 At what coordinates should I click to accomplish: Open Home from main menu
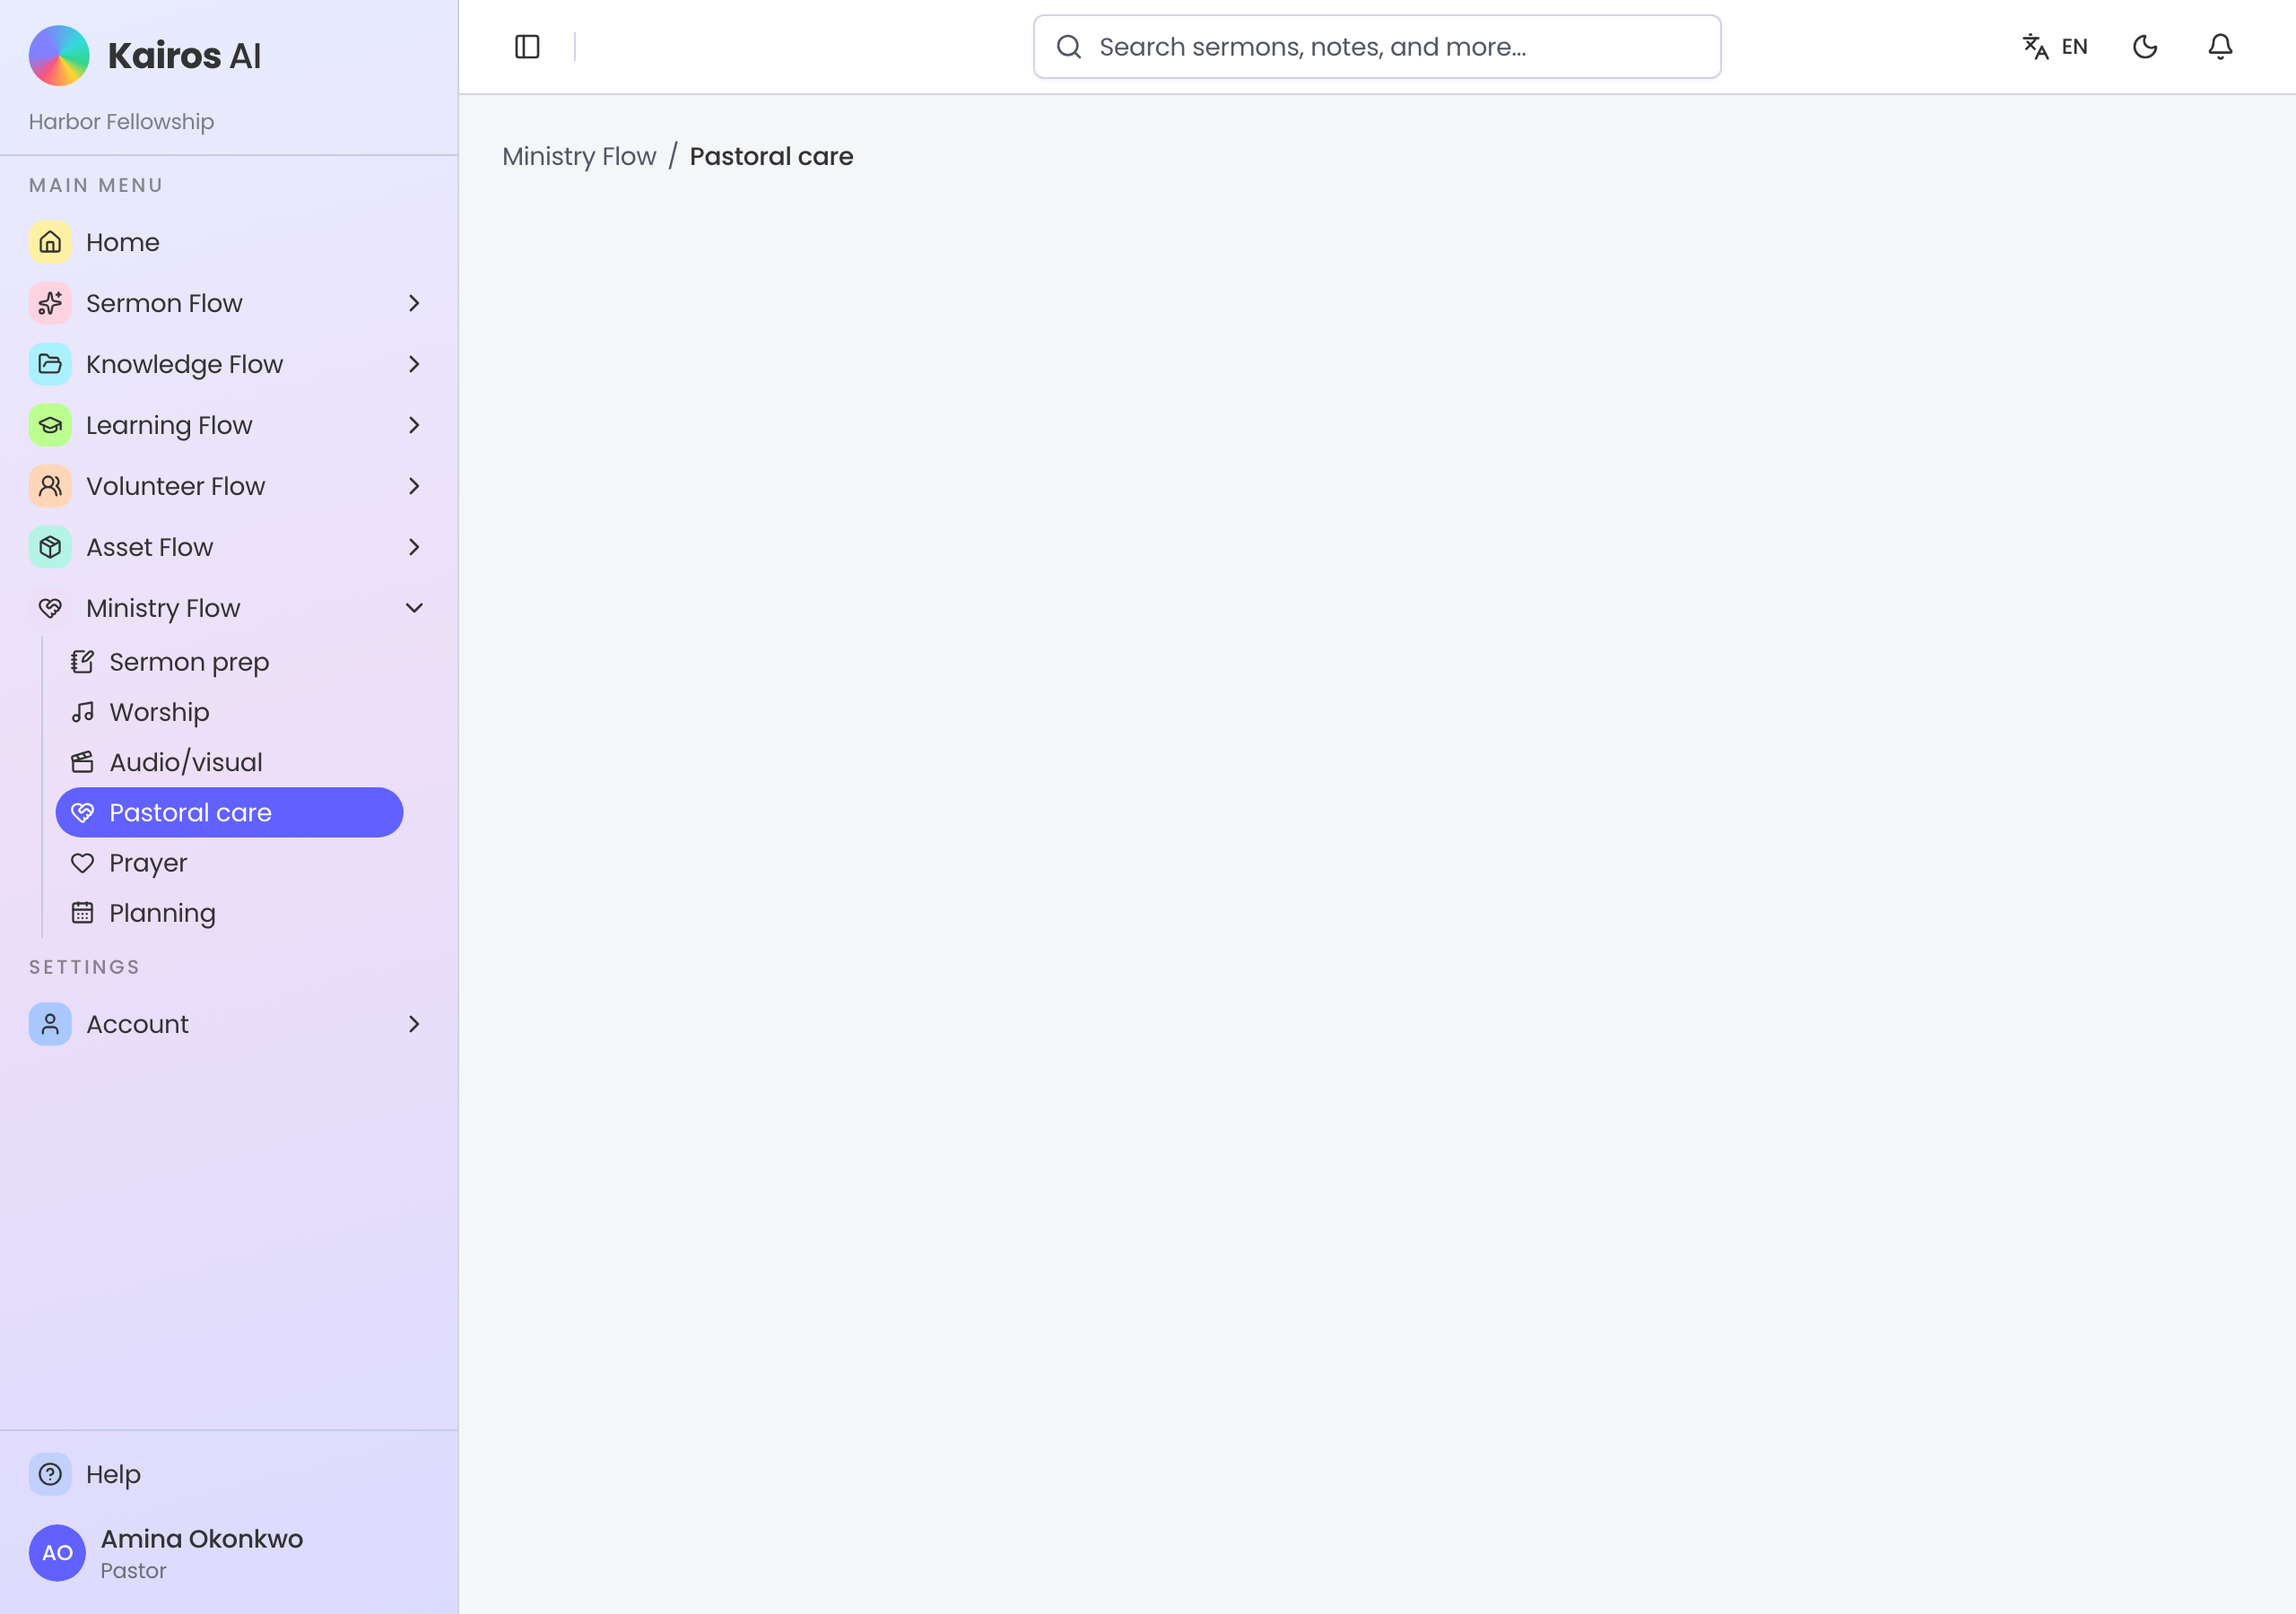229,242
